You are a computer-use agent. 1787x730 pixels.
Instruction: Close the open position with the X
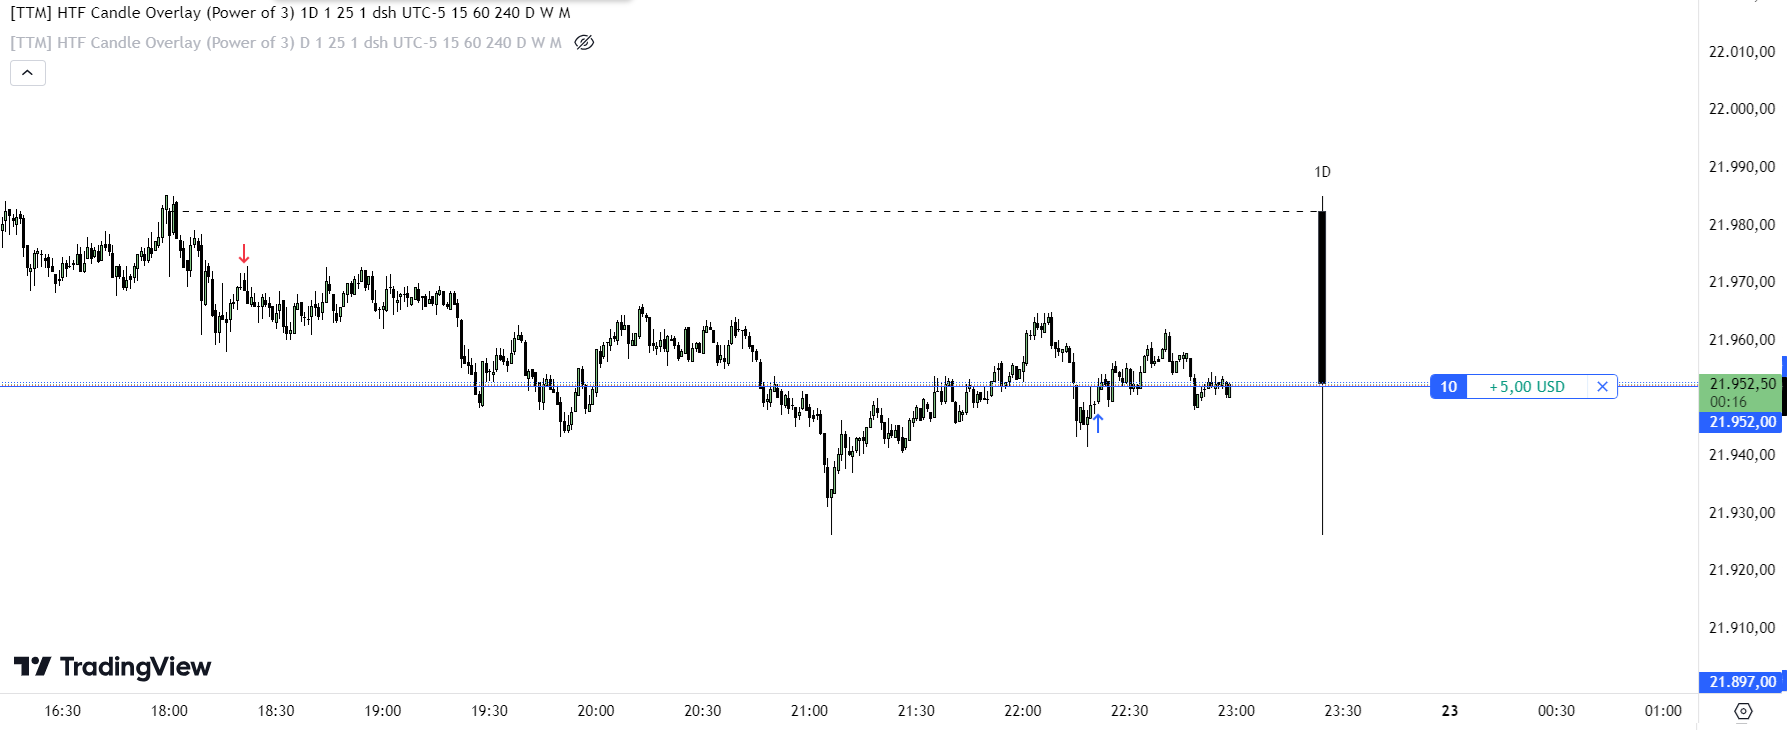1602,387
